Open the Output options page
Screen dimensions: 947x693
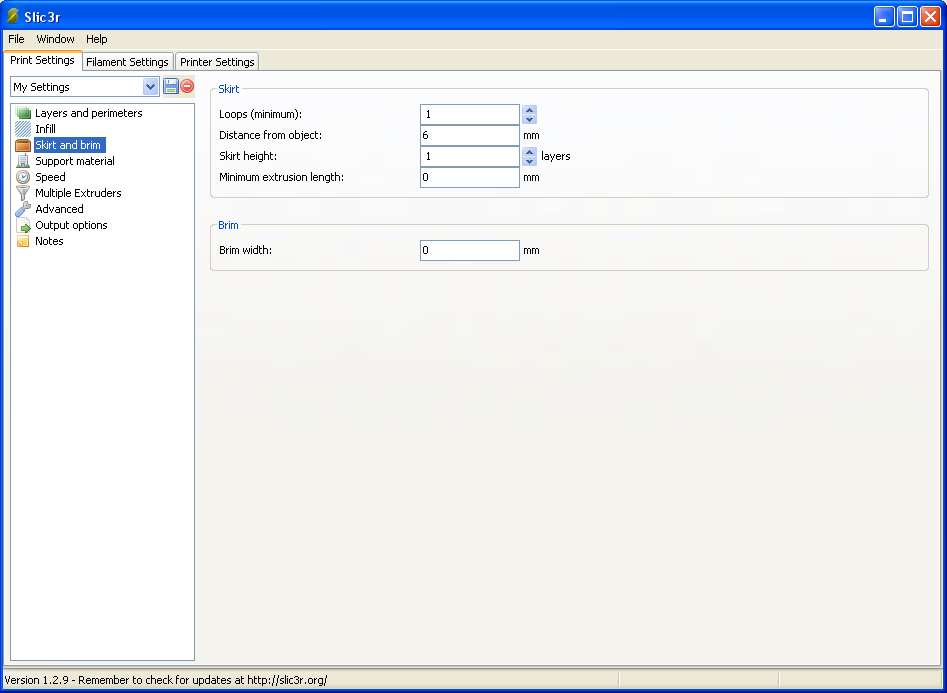(x=71, y=225)
